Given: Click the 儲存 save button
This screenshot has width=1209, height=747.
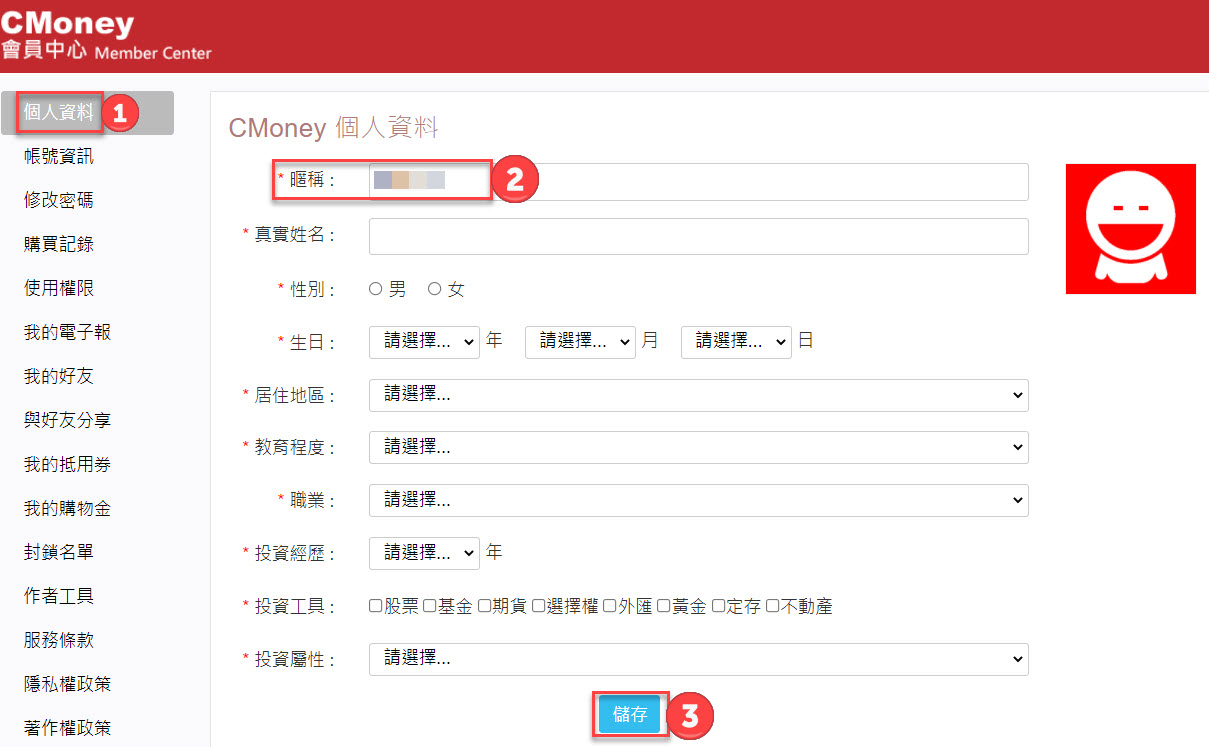Looking at the screenshot, I should [630, 715].
